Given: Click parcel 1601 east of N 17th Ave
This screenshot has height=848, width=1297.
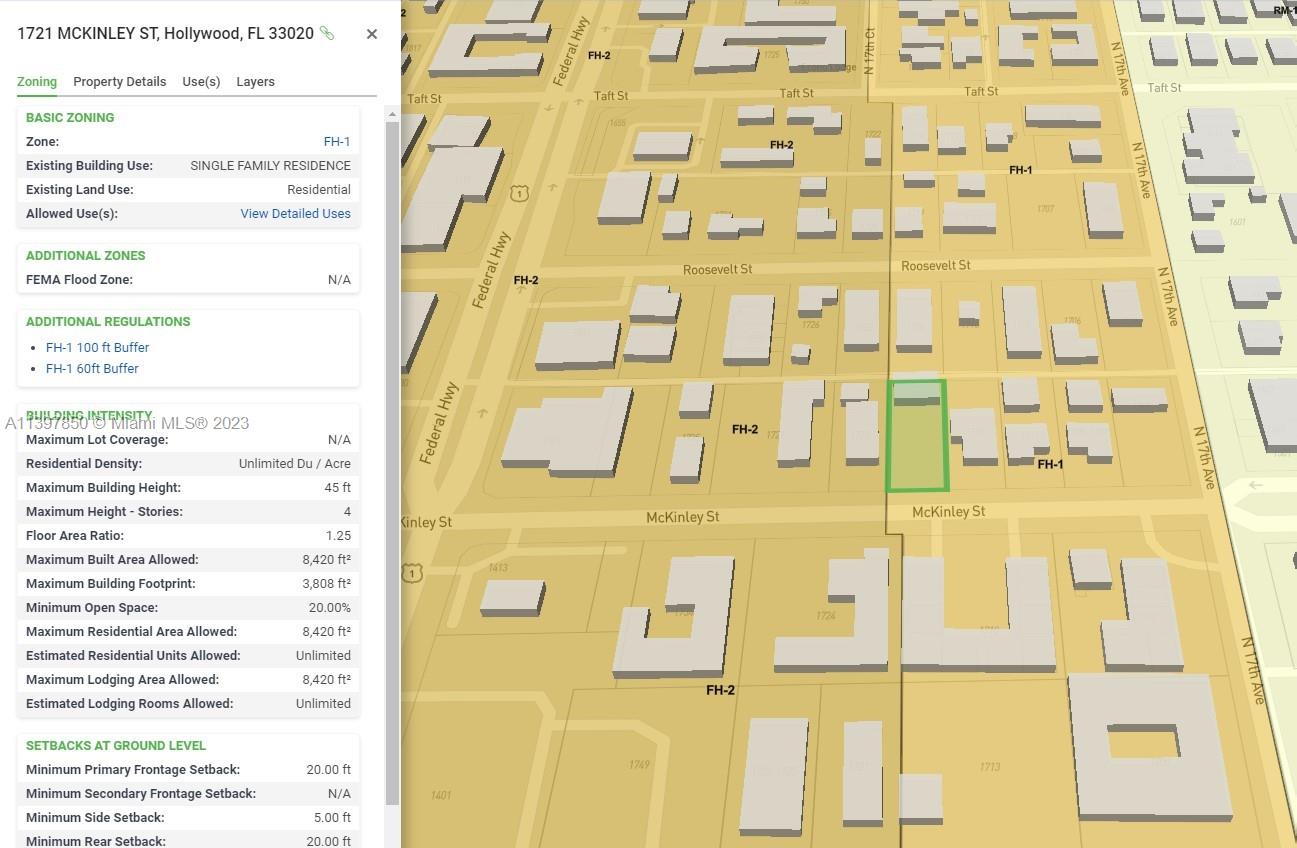Looking at the screenshot, I should (1237, 222).
